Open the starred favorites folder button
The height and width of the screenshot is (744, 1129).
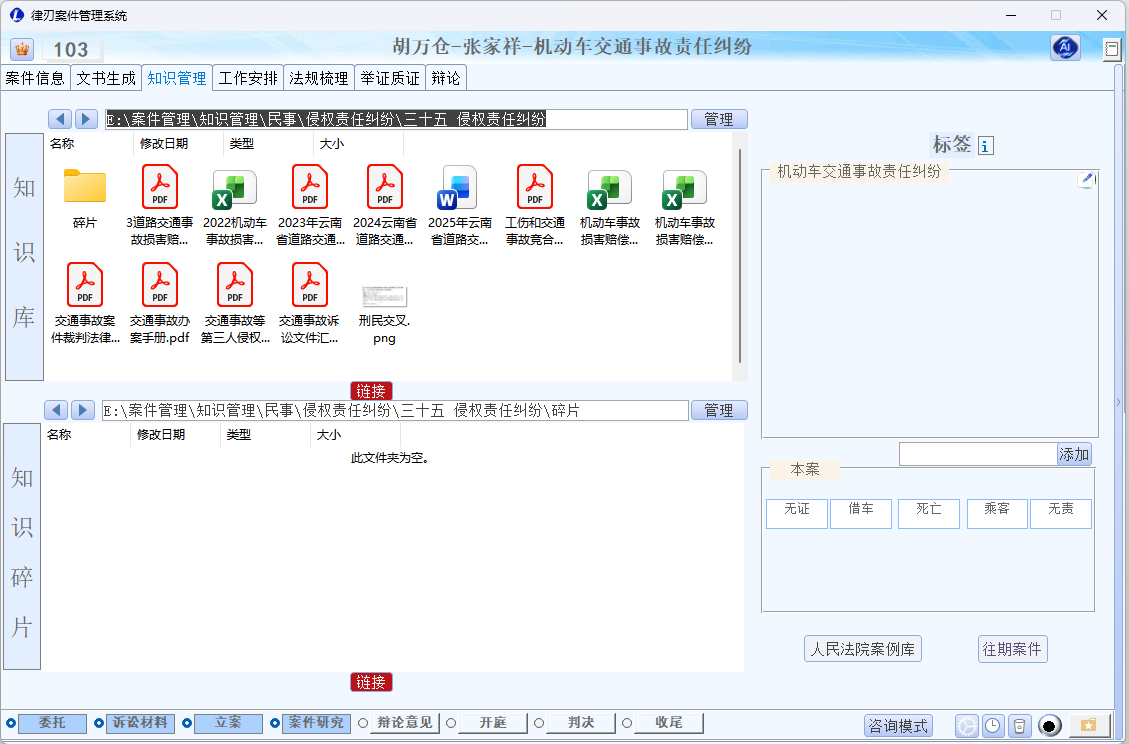1089,725
